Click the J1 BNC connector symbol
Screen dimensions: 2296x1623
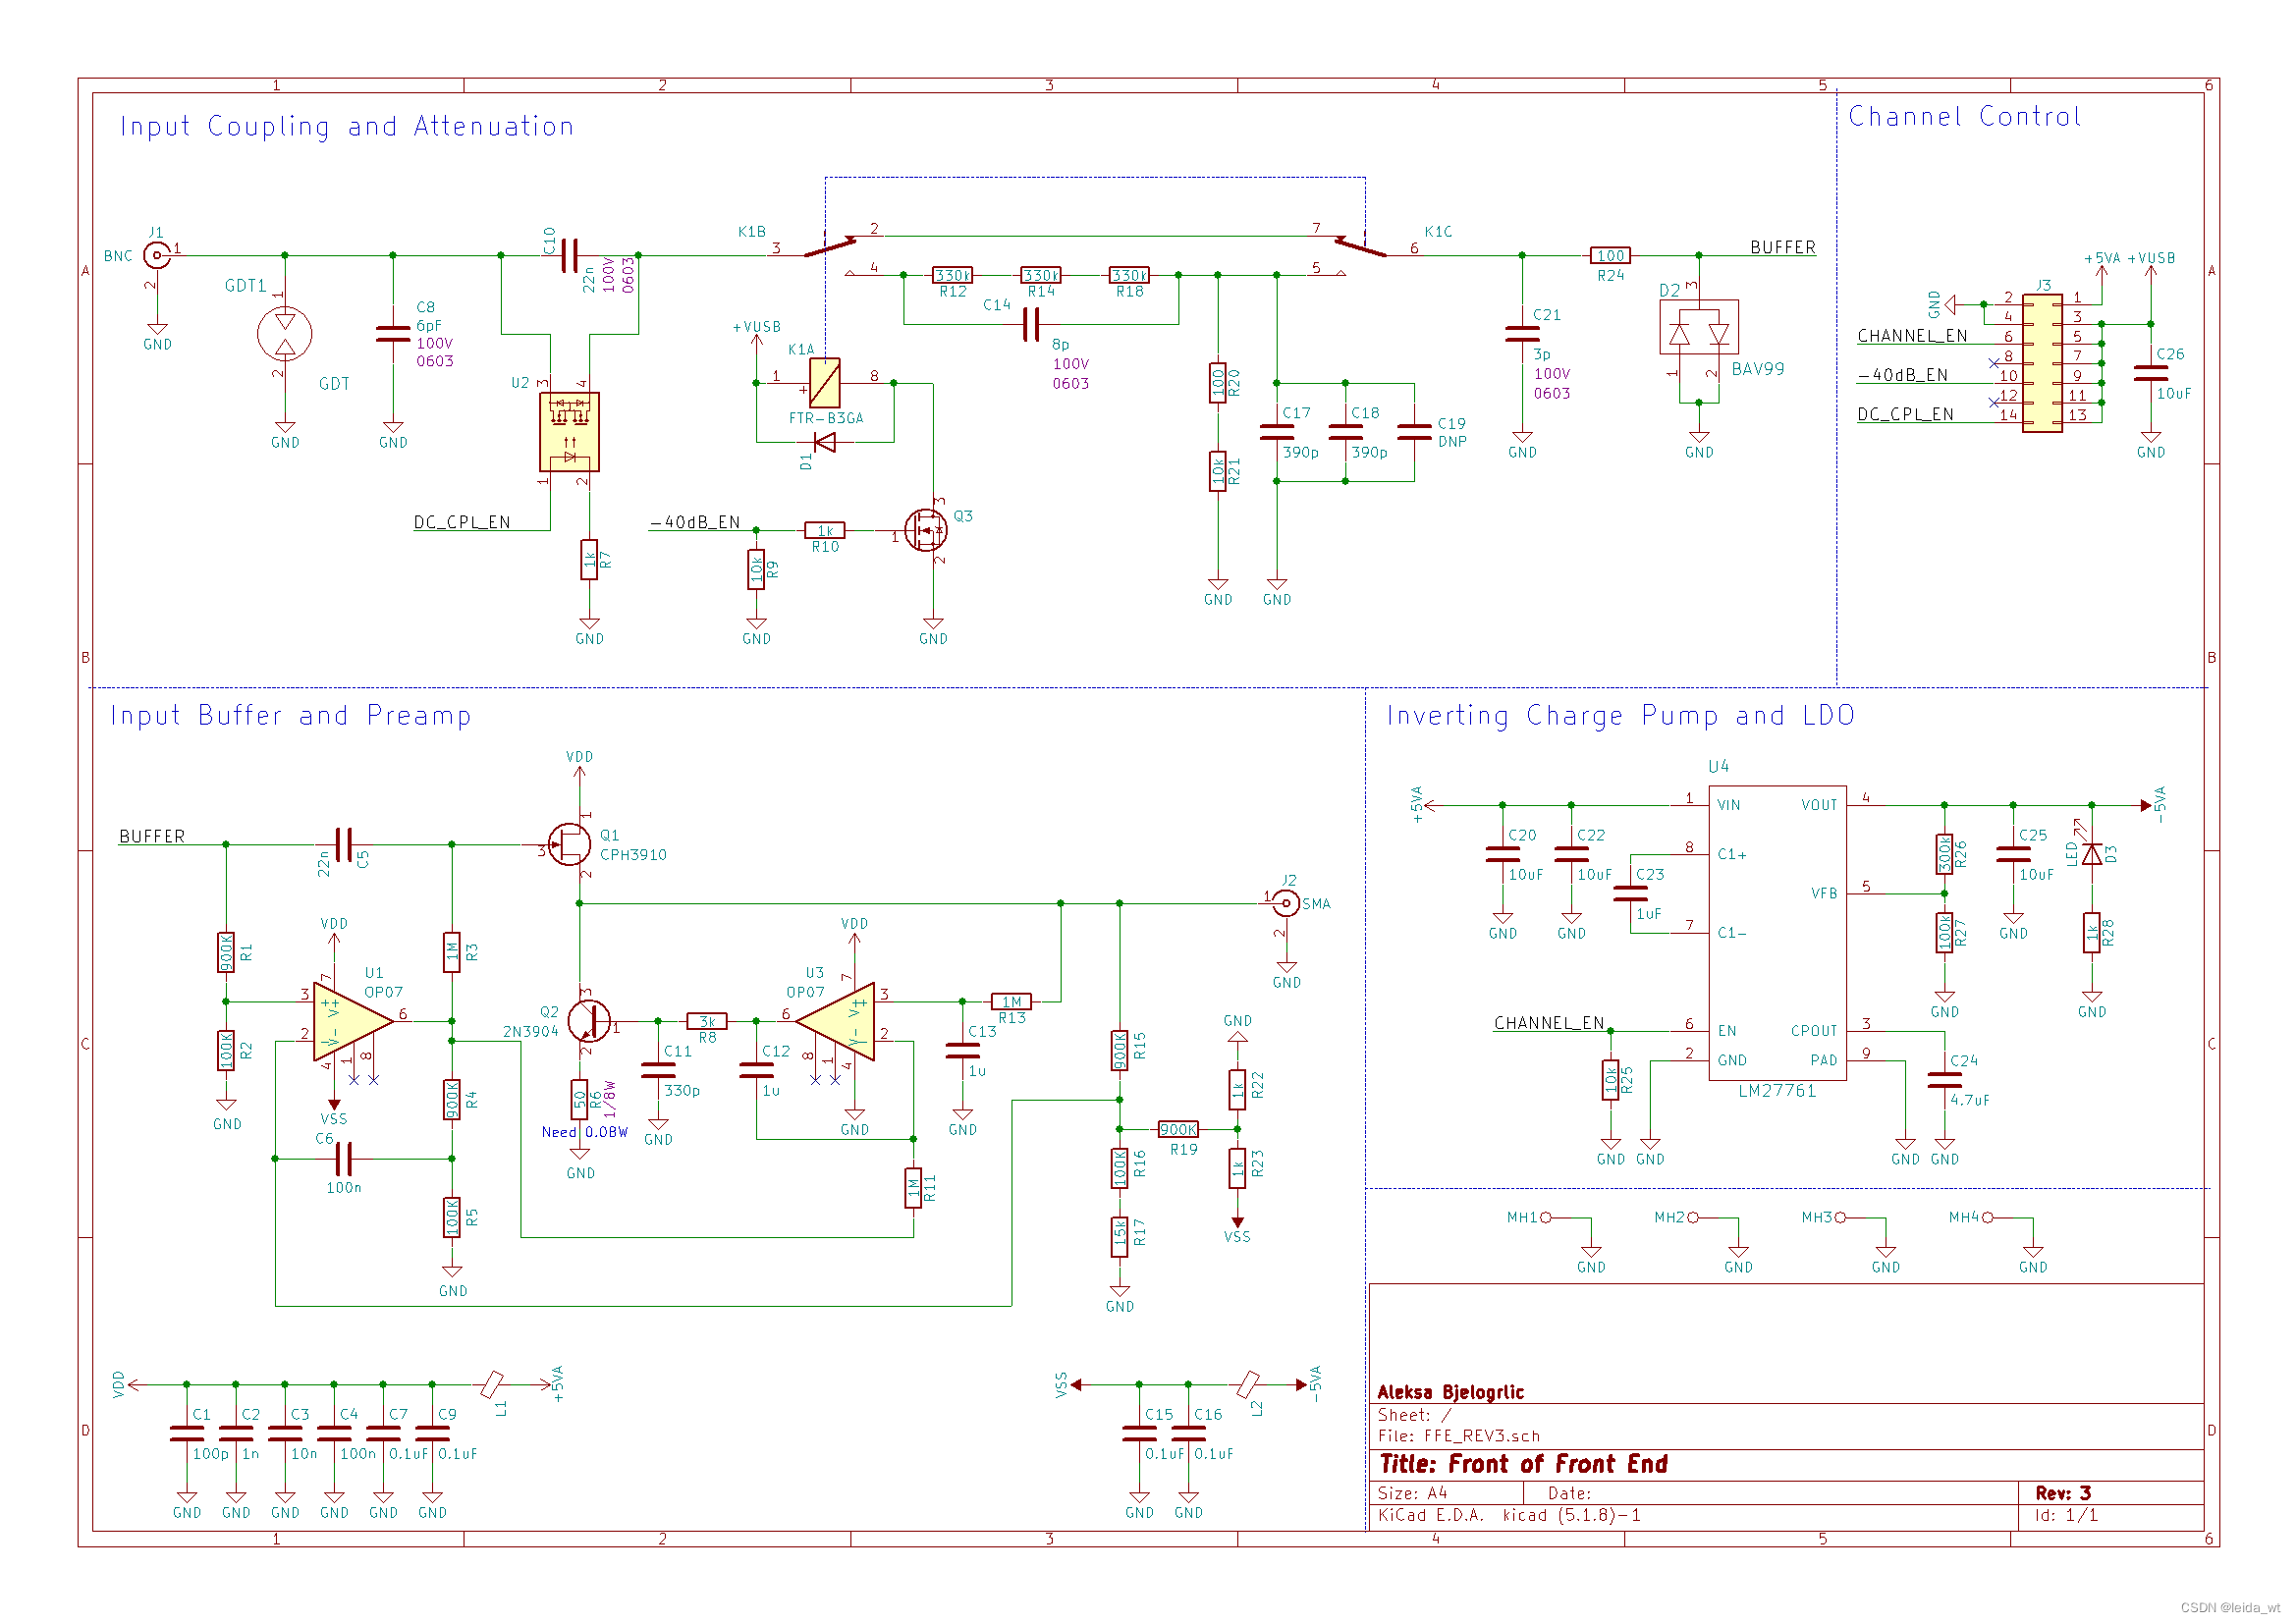tap(156, 256)
